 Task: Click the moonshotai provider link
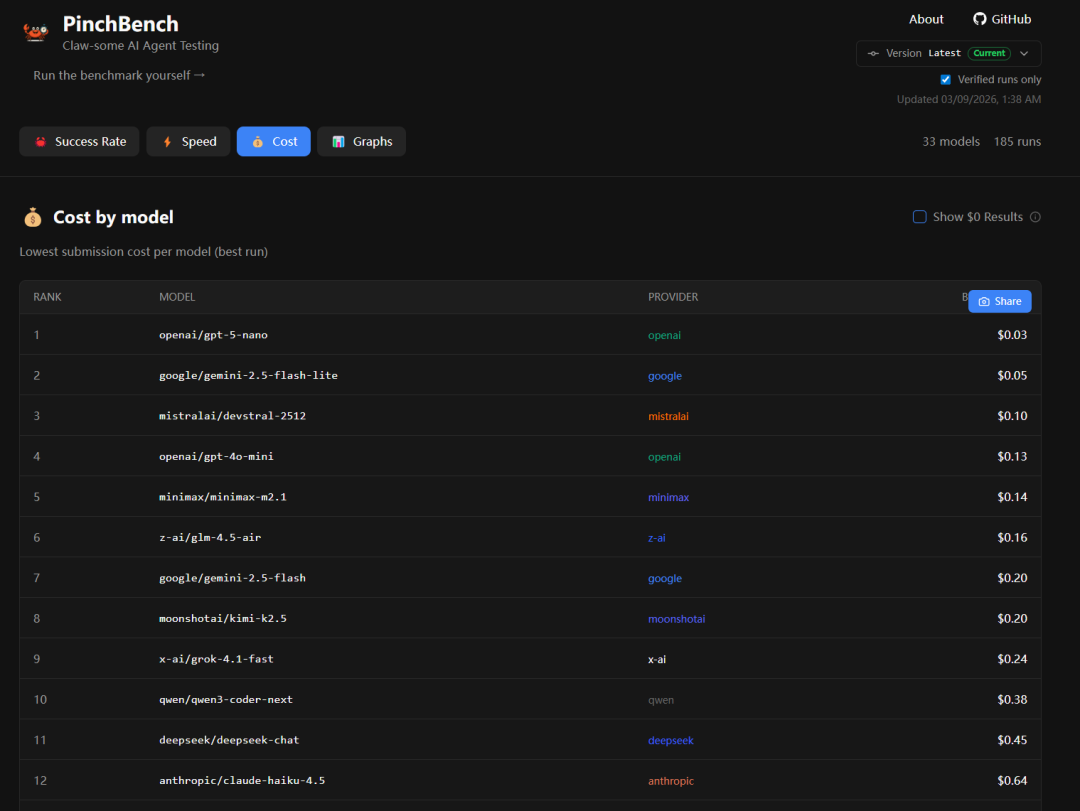pyautogui.click(x=676, y=619)
